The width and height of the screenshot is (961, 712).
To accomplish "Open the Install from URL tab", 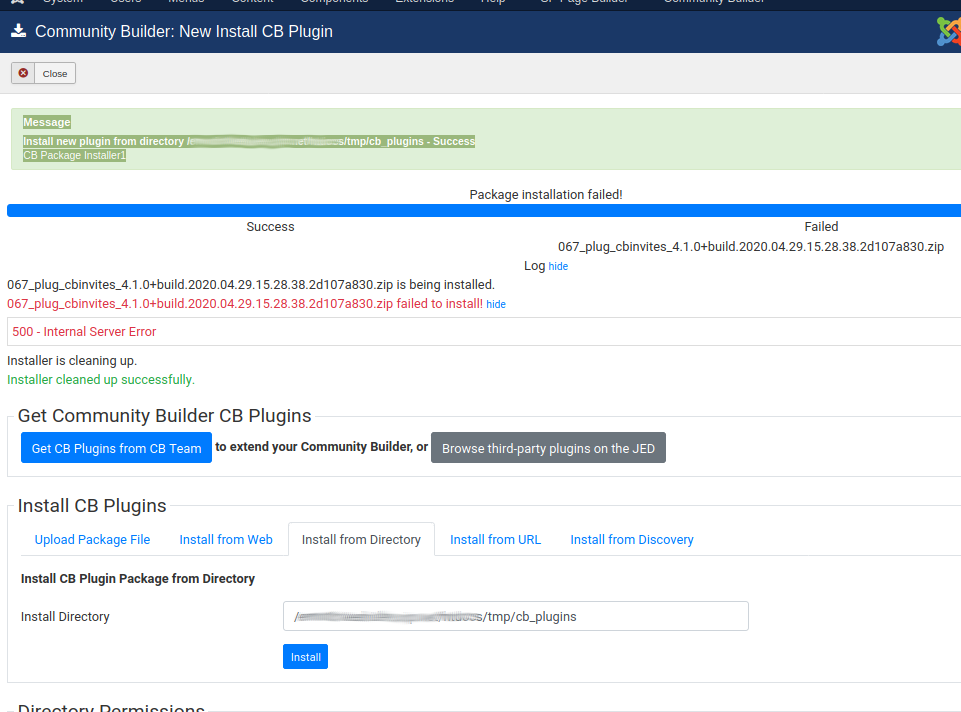I will (495, 540).
